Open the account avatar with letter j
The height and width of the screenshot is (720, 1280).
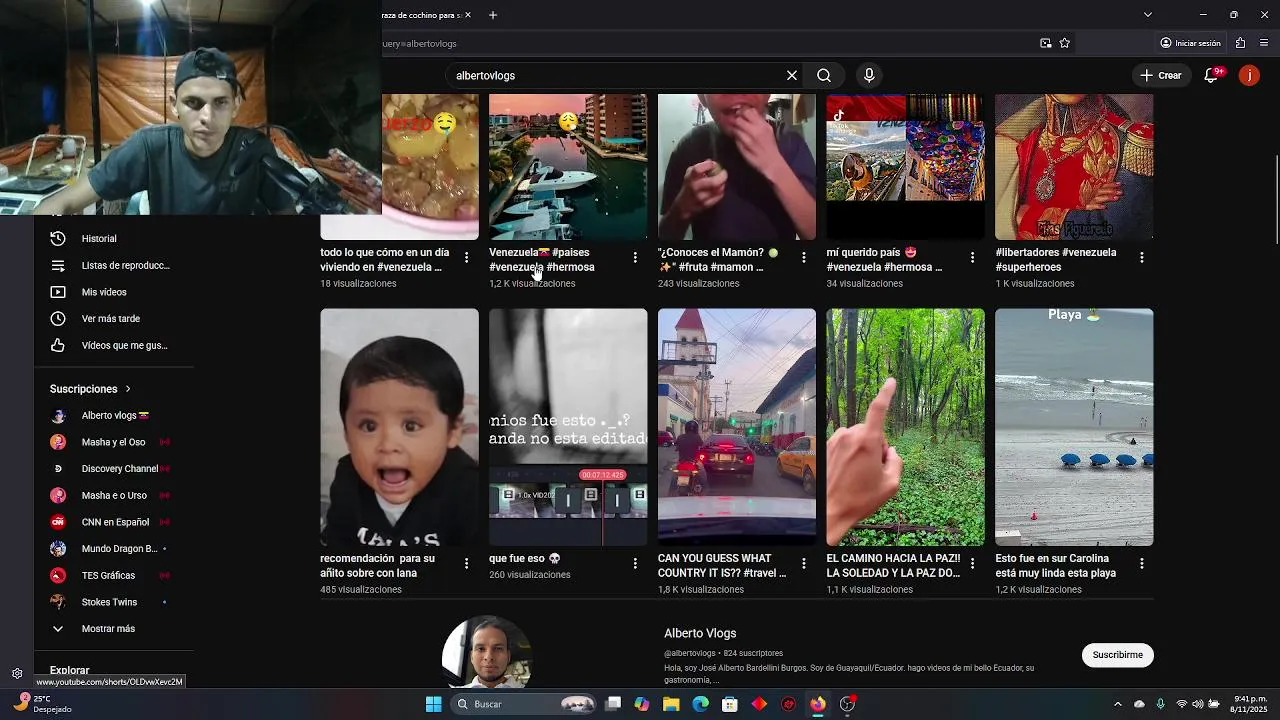1249,75
